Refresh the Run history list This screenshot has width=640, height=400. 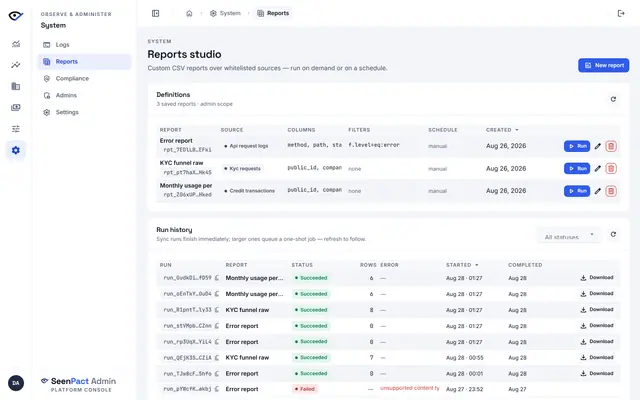(x=613, y=234)
